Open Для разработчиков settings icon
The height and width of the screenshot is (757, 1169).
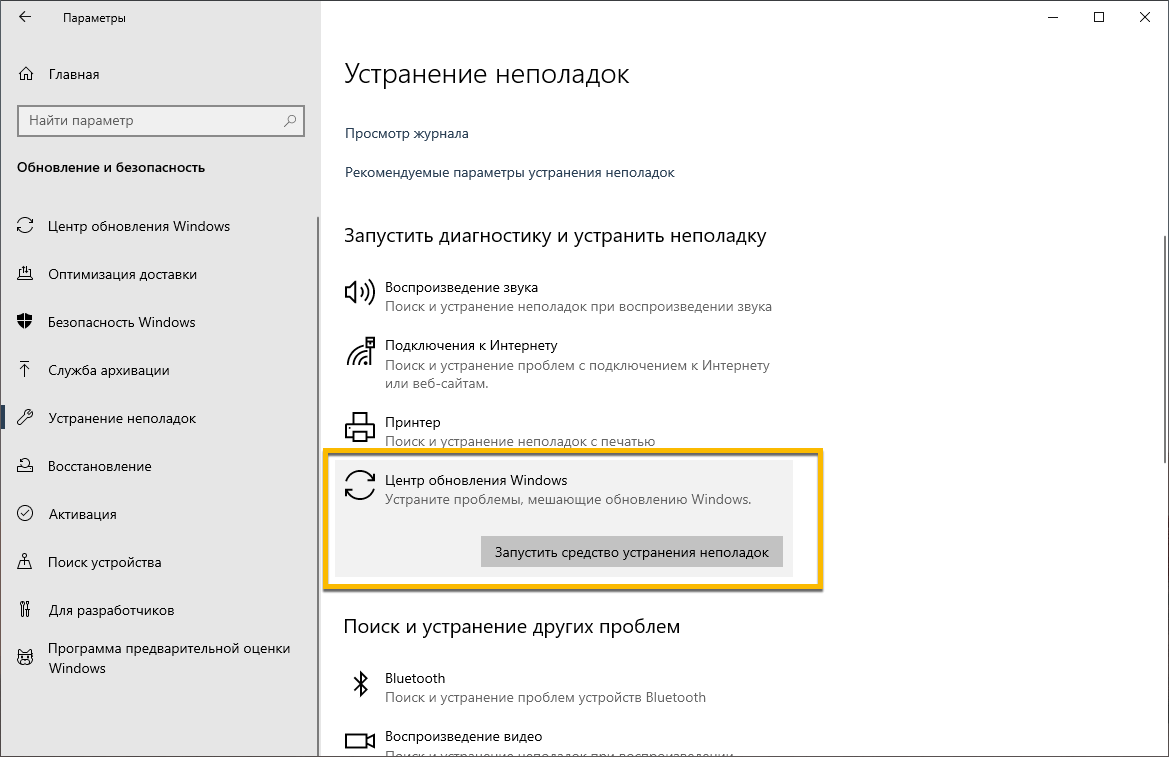pos(27,610)
